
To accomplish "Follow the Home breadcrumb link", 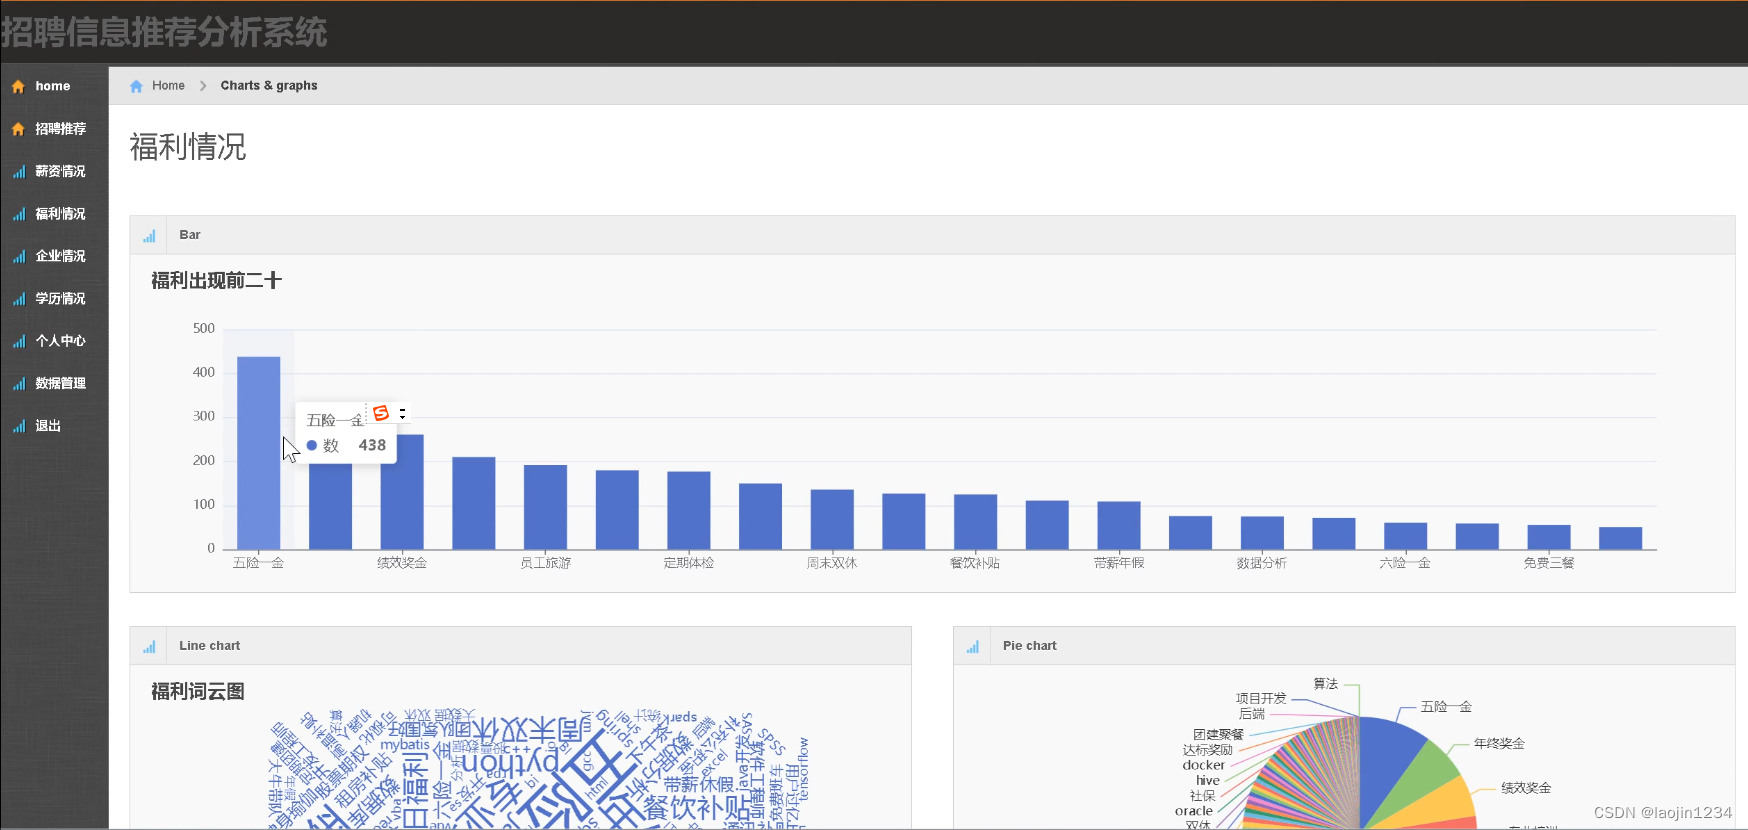I will click(x=168, y=86).
